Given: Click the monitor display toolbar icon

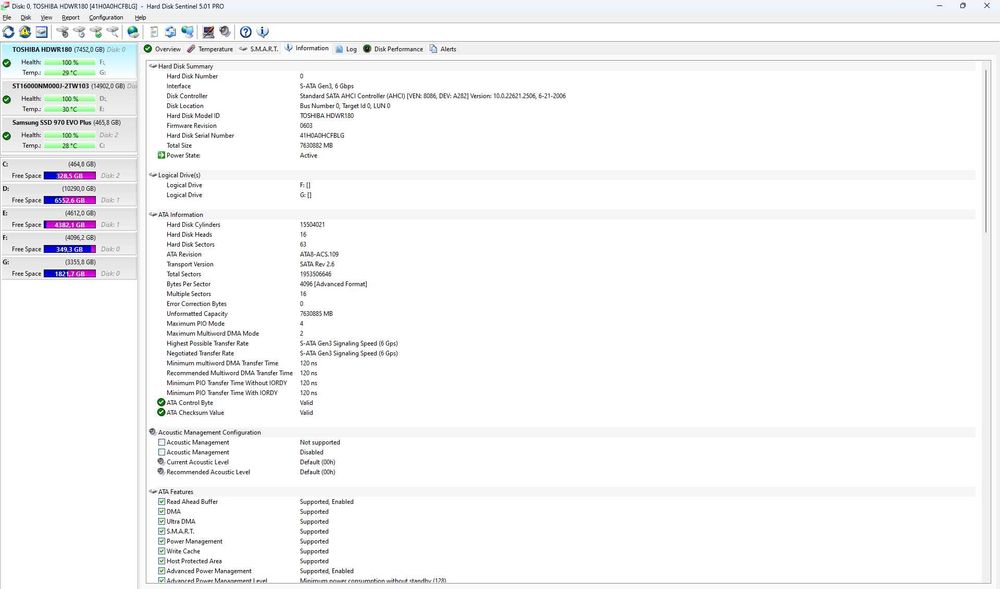Looking at the screenshot, I should point(208,32).
